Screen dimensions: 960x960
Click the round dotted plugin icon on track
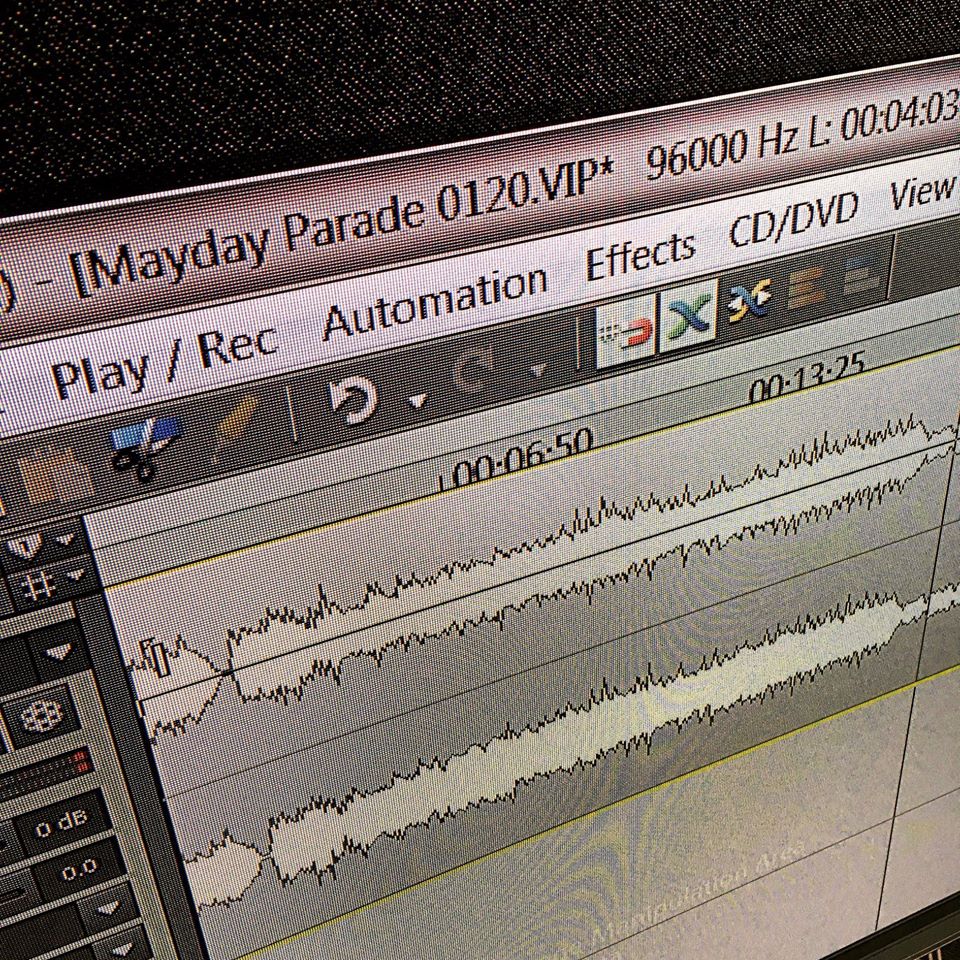[x=42, y=715]
